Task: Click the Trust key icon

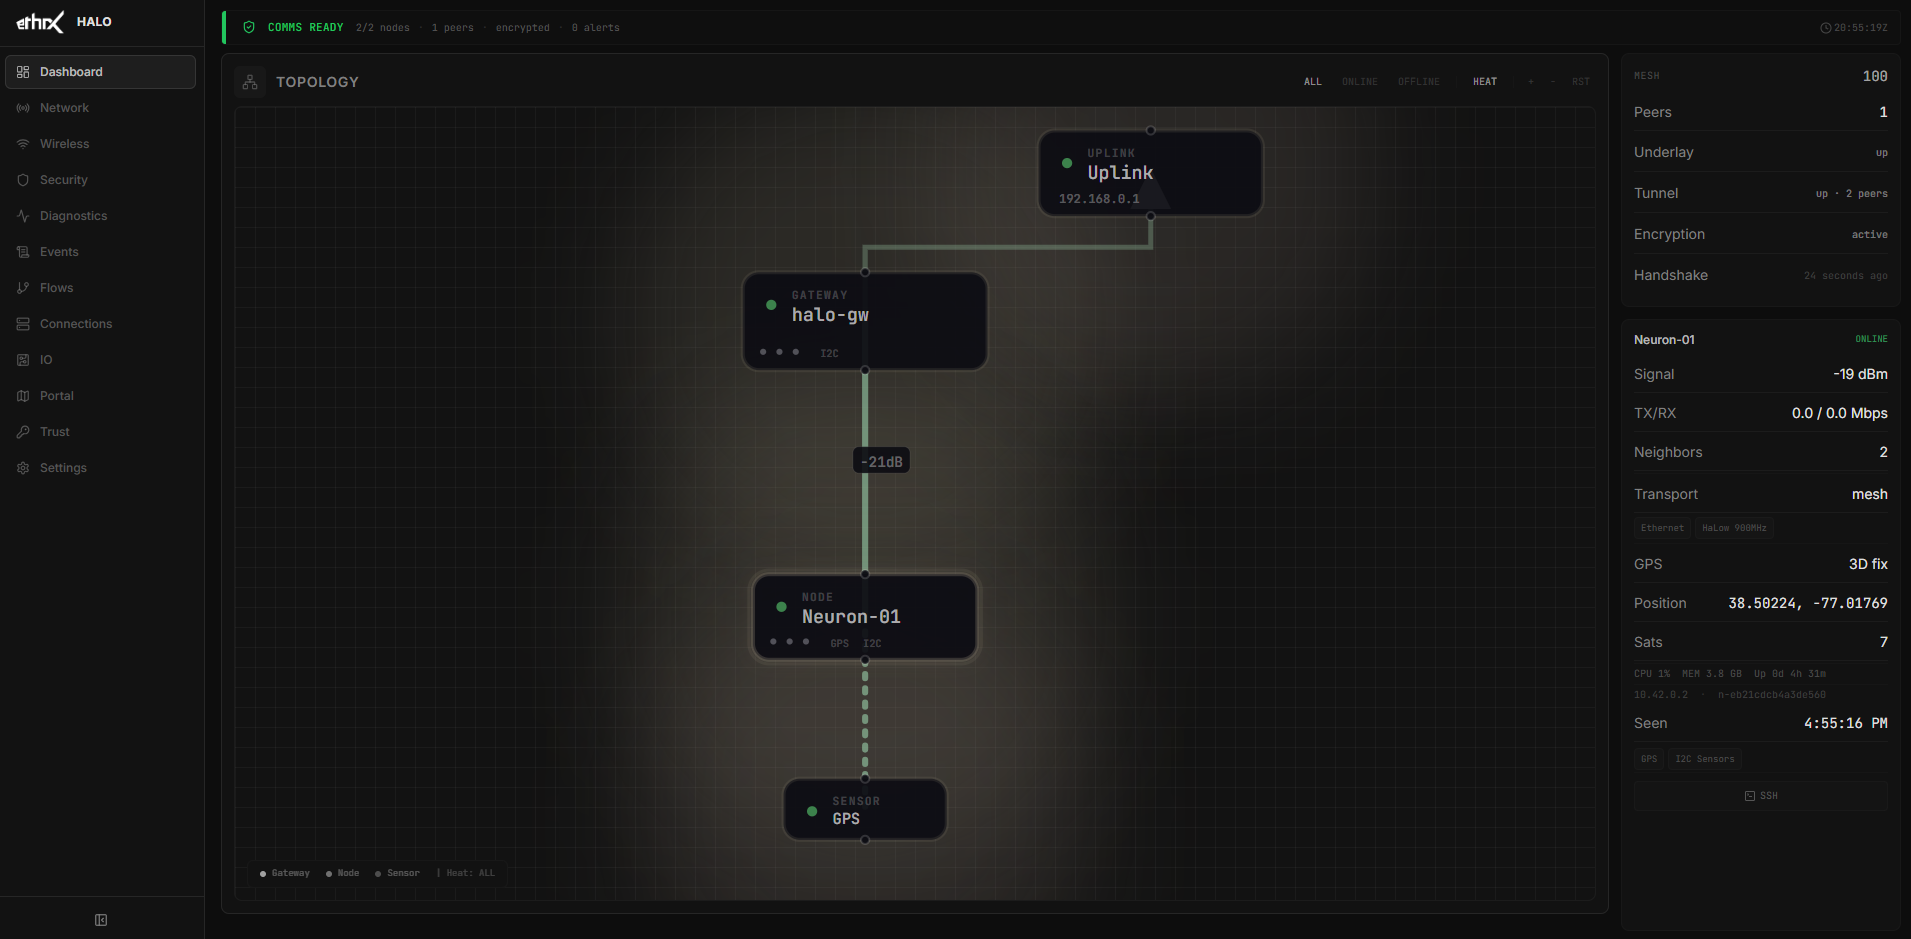Action: [23, 432]
